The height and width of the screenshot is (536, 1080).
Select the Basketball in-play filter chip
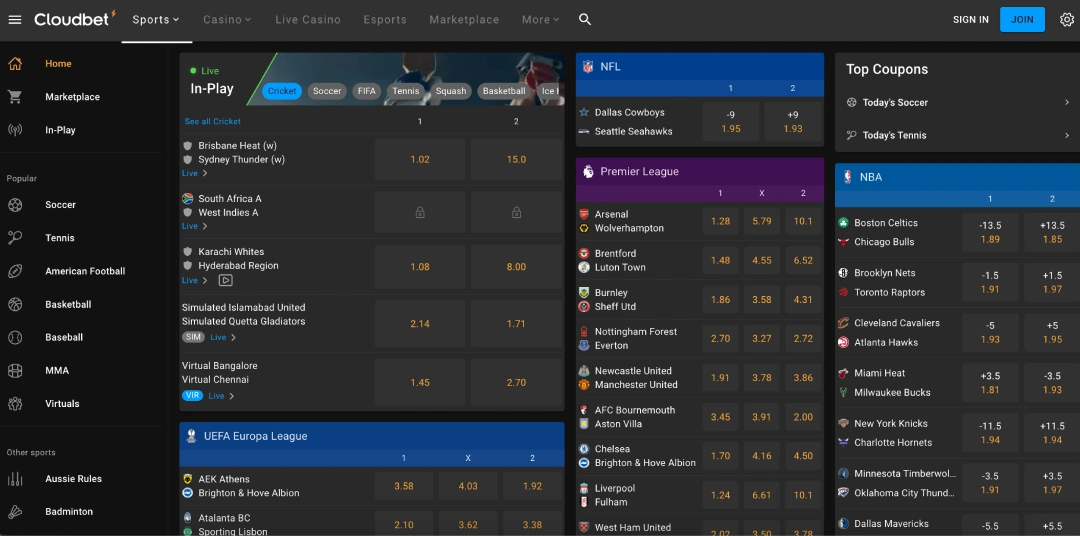point(504,91)
